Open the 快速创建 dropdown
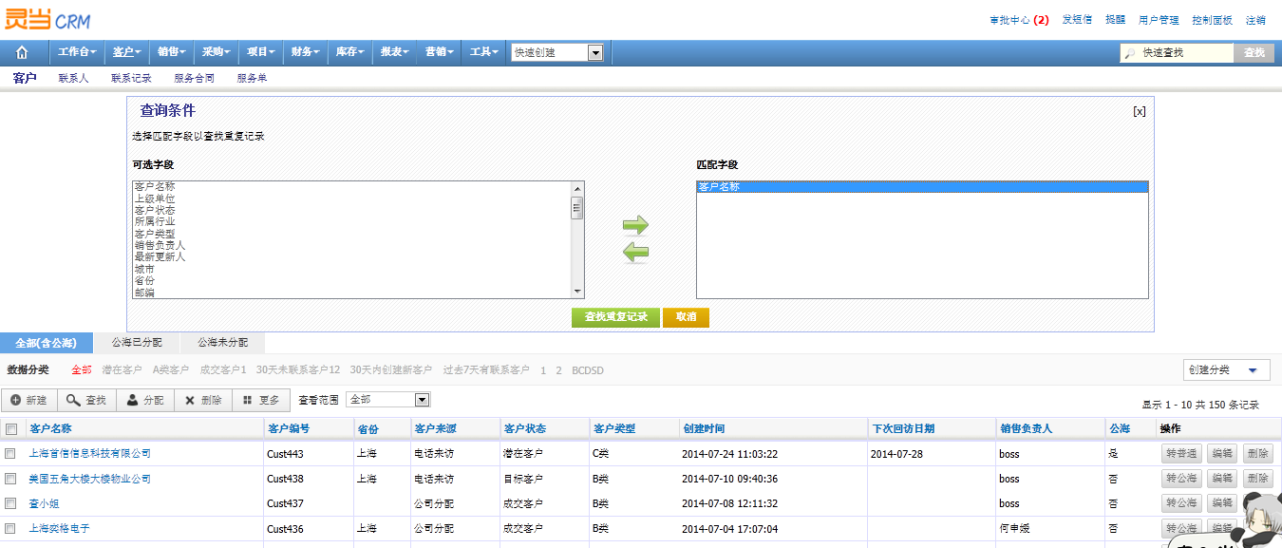1282x548 pixels. (x=558, y=53)
